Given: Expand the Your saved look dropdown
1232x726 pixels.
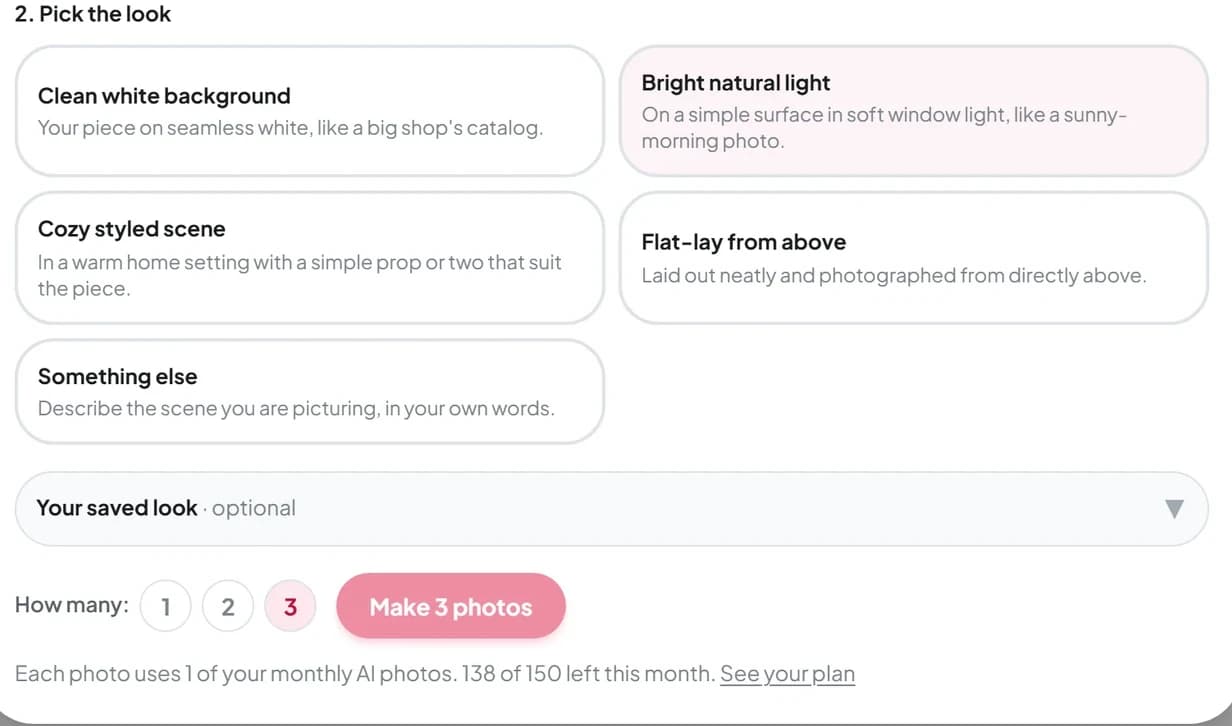Looking at the screenshot, I should pos(612,509).
